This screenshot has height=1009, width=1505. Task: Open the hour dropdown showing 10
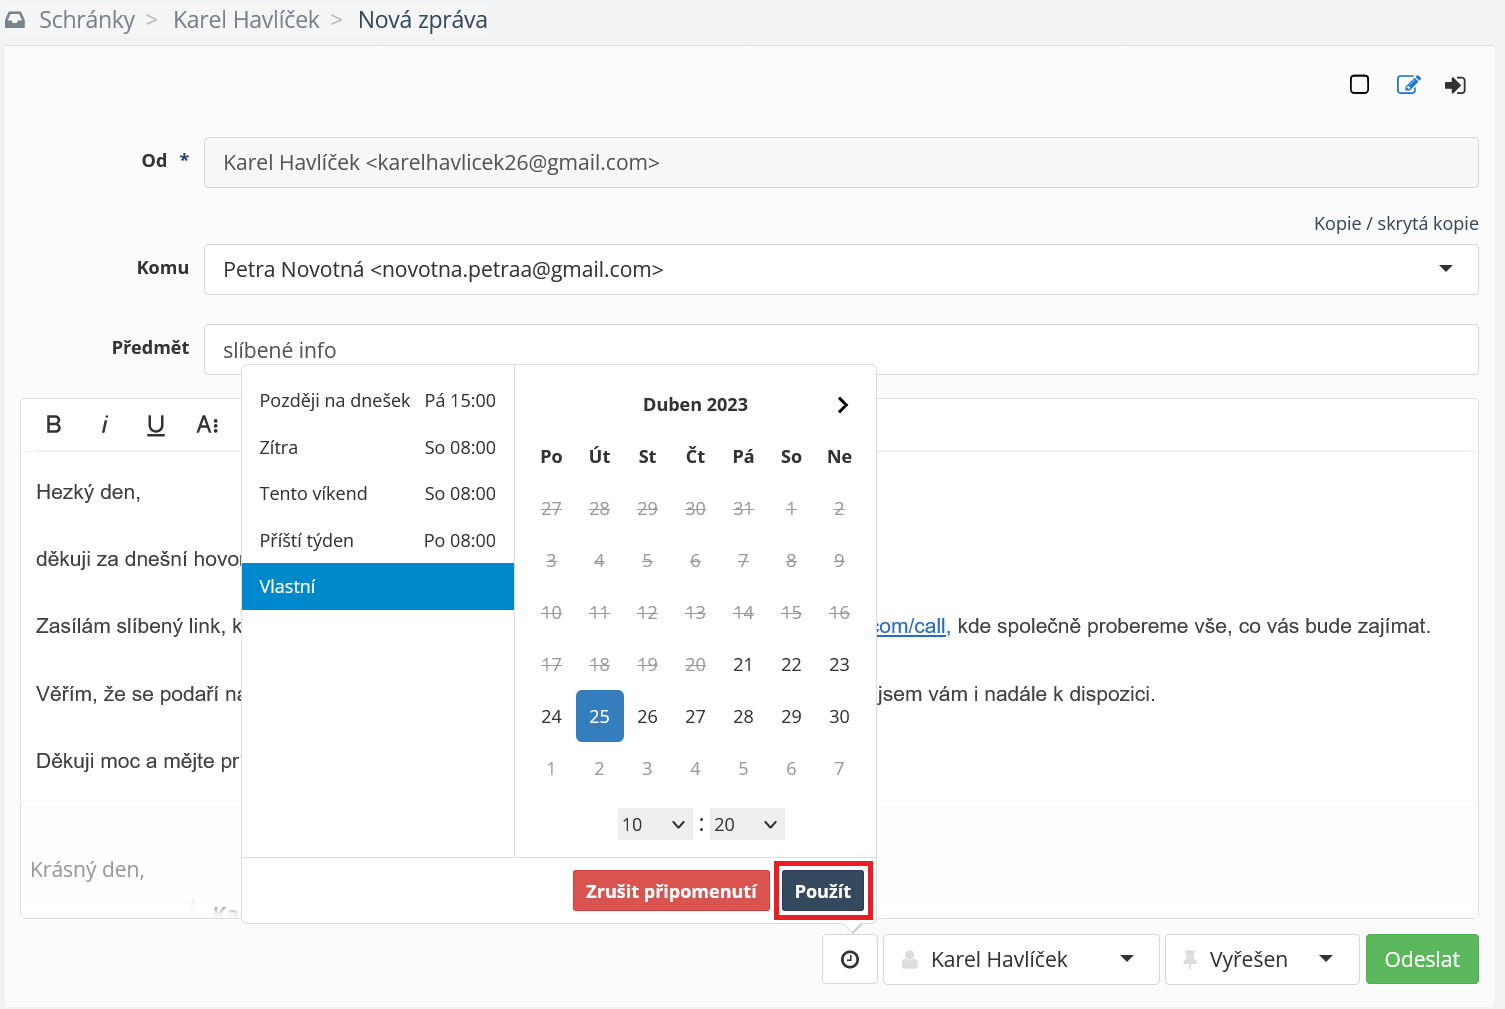[x=654, y=824]
